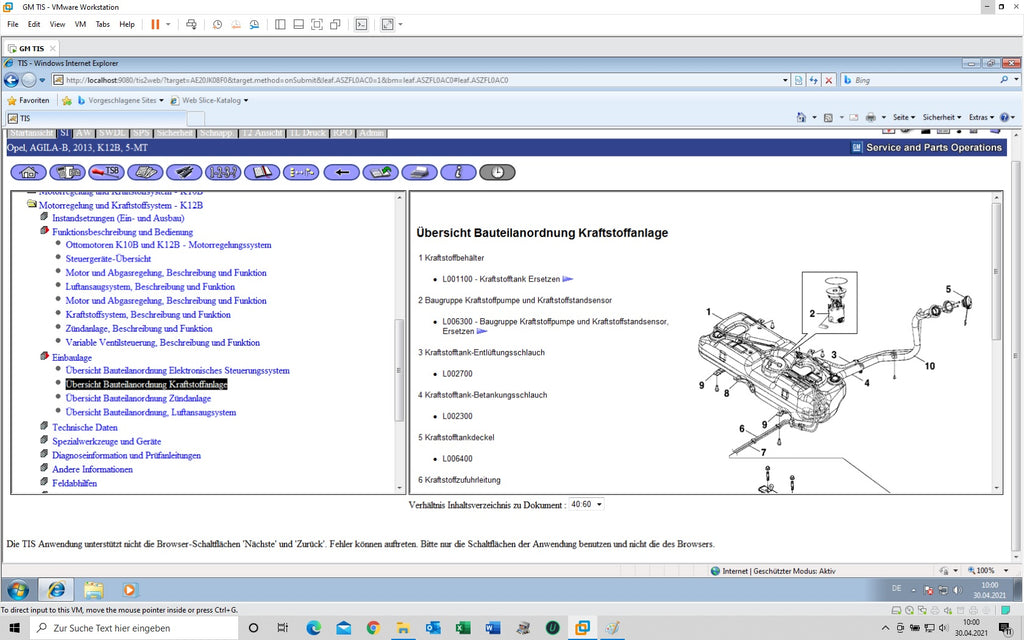Click the printer icon in TIS toolbar
This screenshot has width=1024, height=640.
[419, 172]
